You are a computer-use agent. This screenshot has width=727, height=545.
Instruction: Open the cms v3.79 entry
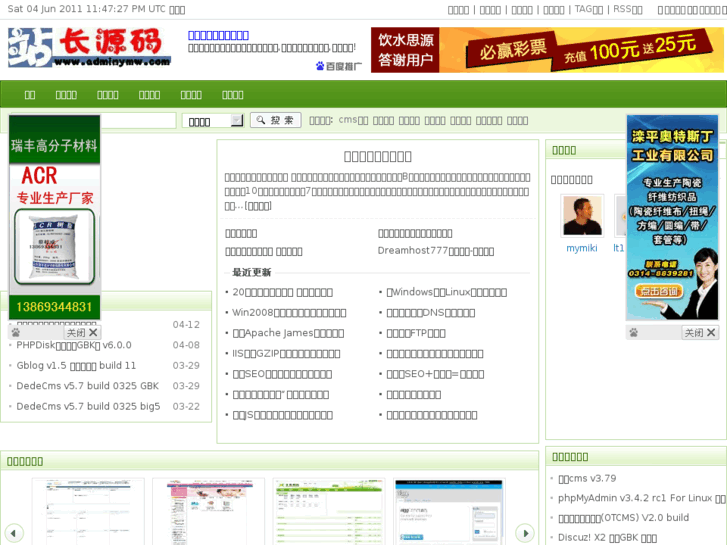587,478
